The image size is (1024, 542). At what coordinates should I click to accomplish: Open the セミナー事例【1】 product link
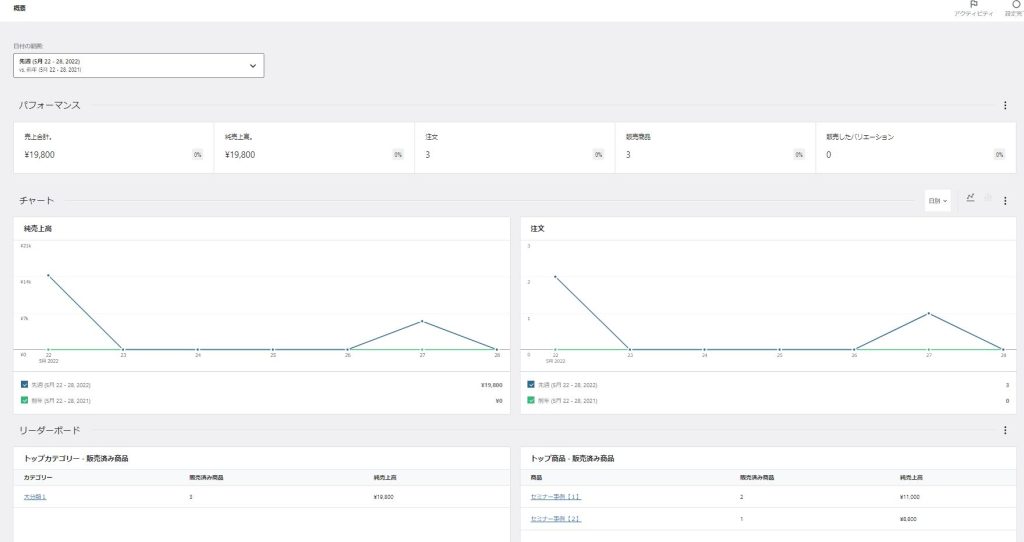[555, 497]
